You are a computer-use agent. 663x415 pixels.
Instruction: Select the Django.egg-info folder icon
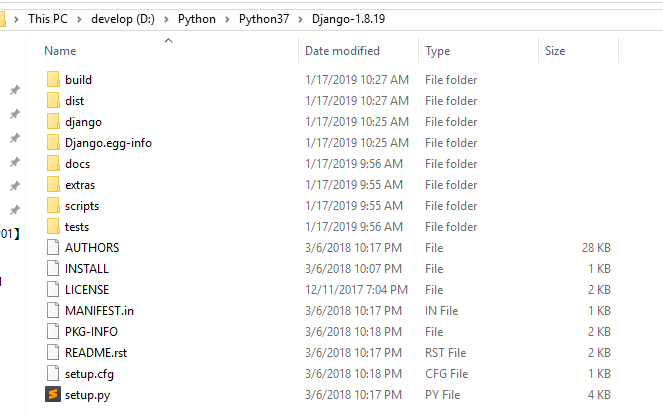[x=53, y=143]
